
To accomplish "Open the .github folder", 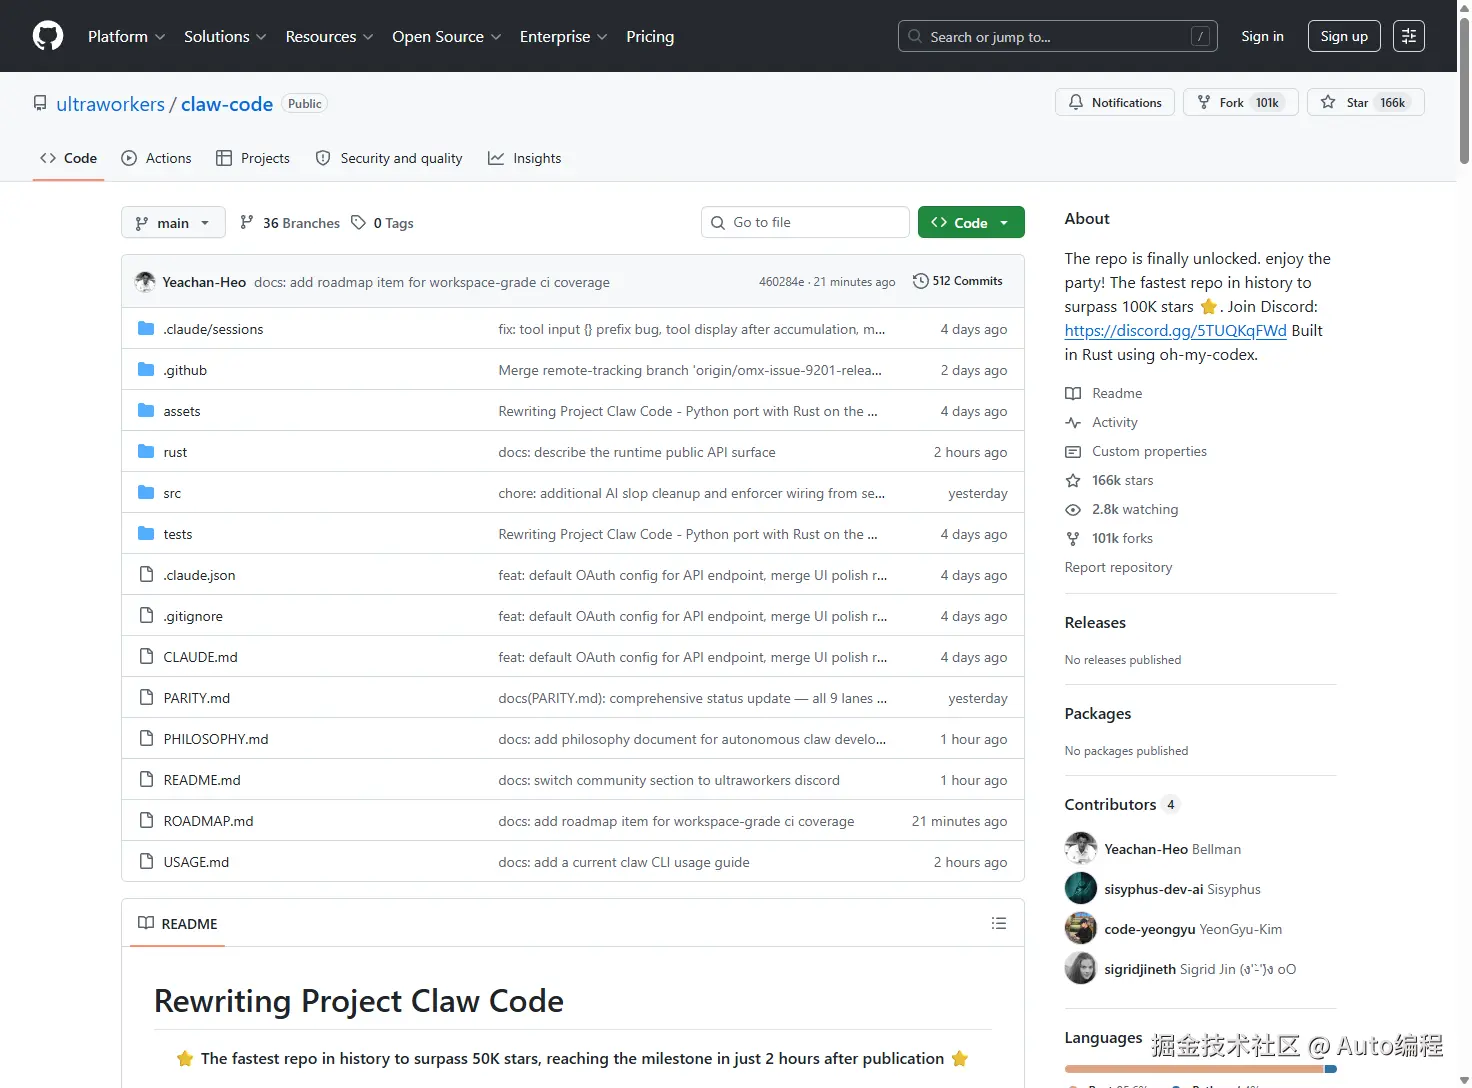I will pyautogui.click(x=185, y=370).
